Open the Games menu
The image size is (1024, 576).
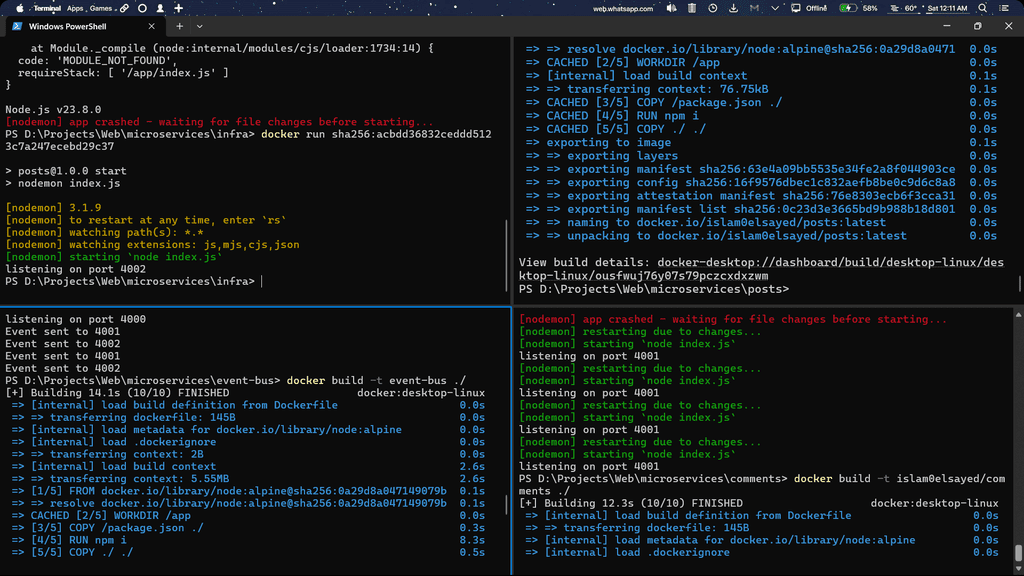(x=101, y=8)
